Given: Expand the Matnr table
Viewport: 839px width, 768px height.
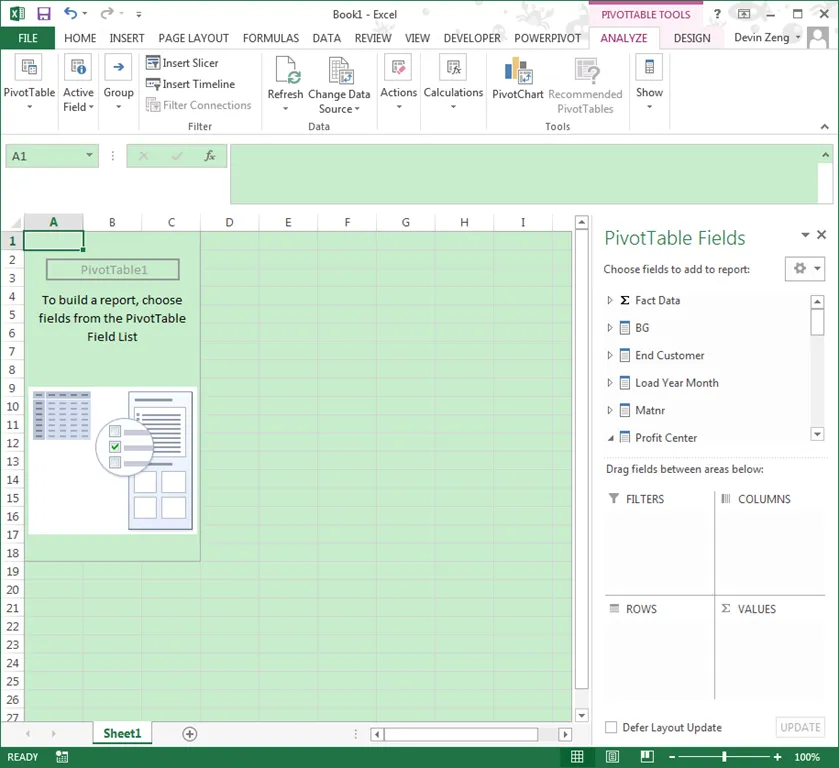Looking at the screenshot, I should pyautogui.click(x=609, y=410).
